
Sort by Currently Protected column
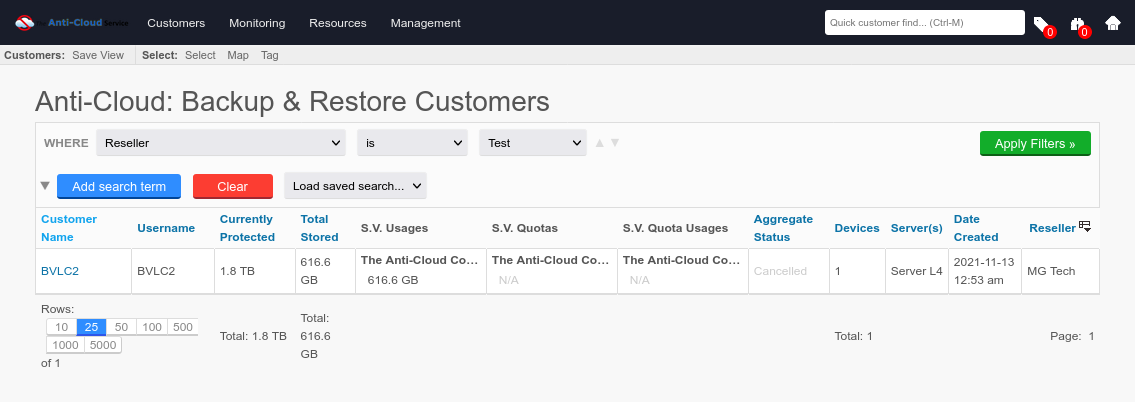coord(247,227)
